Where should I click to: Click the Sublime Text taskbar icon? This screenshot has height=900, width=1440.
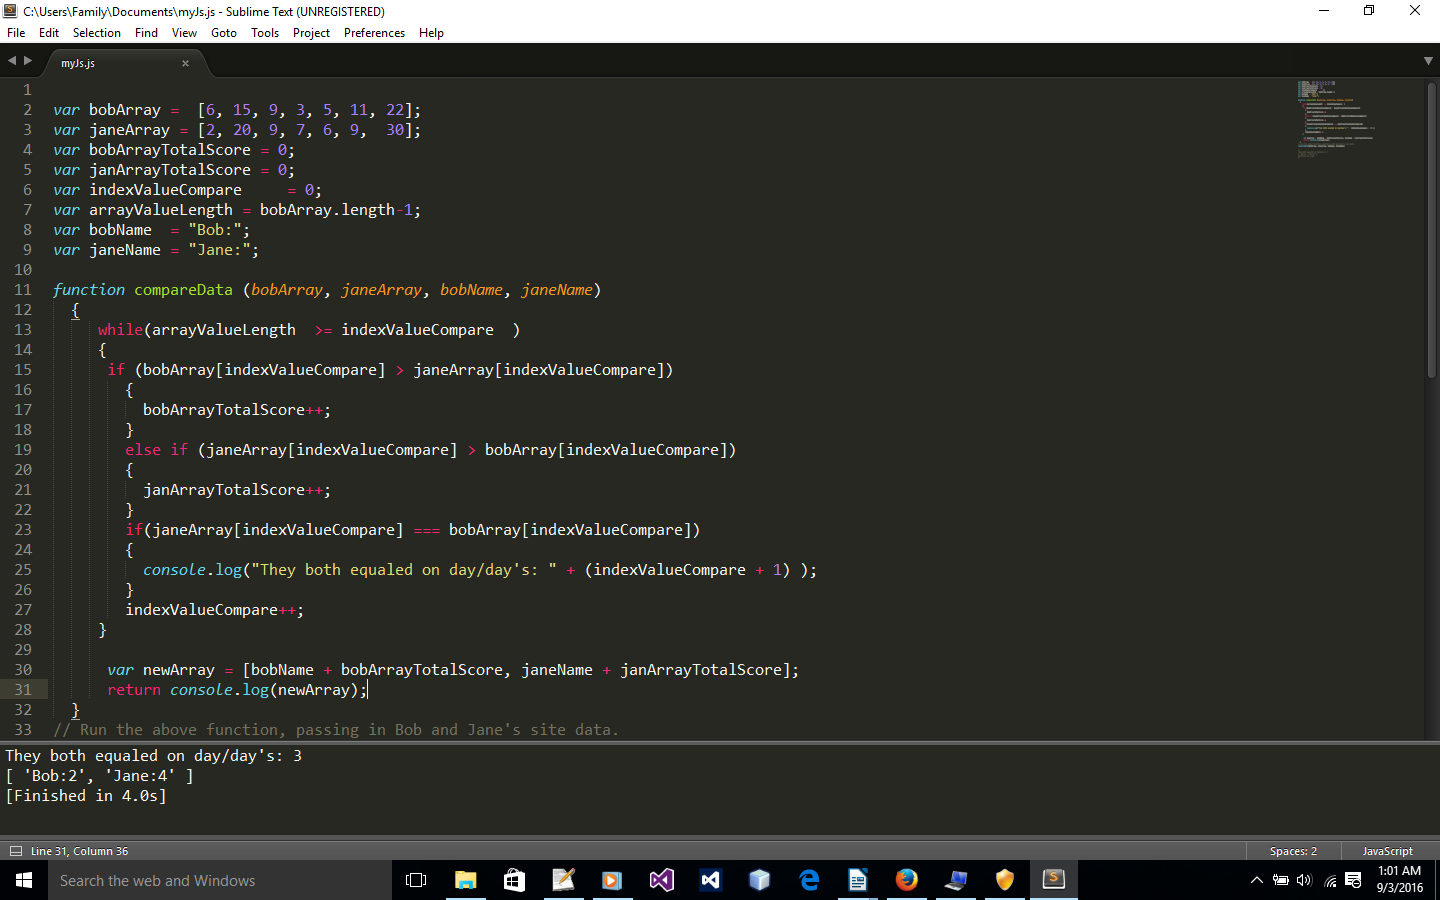coord(1054,880)
